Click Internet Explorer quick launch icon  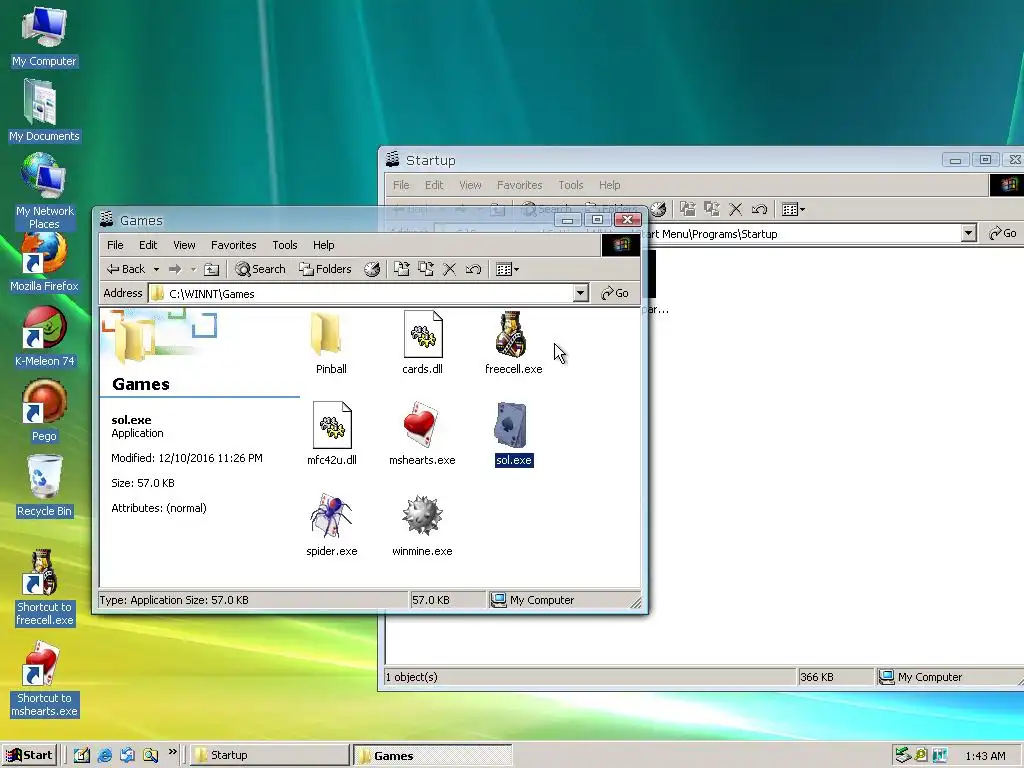coord(104,755)
